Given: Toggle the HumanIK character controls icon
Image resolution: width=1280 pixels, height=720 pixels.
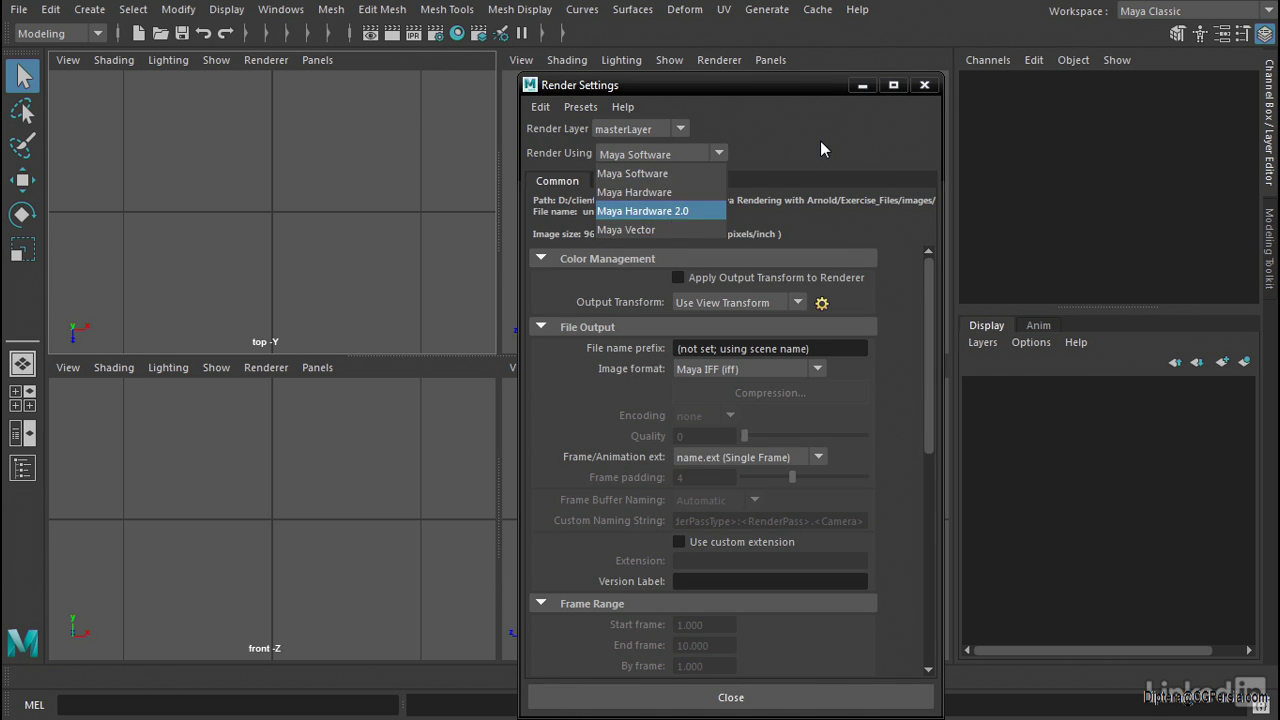Looking at the screenshot, I should 1200,33.
